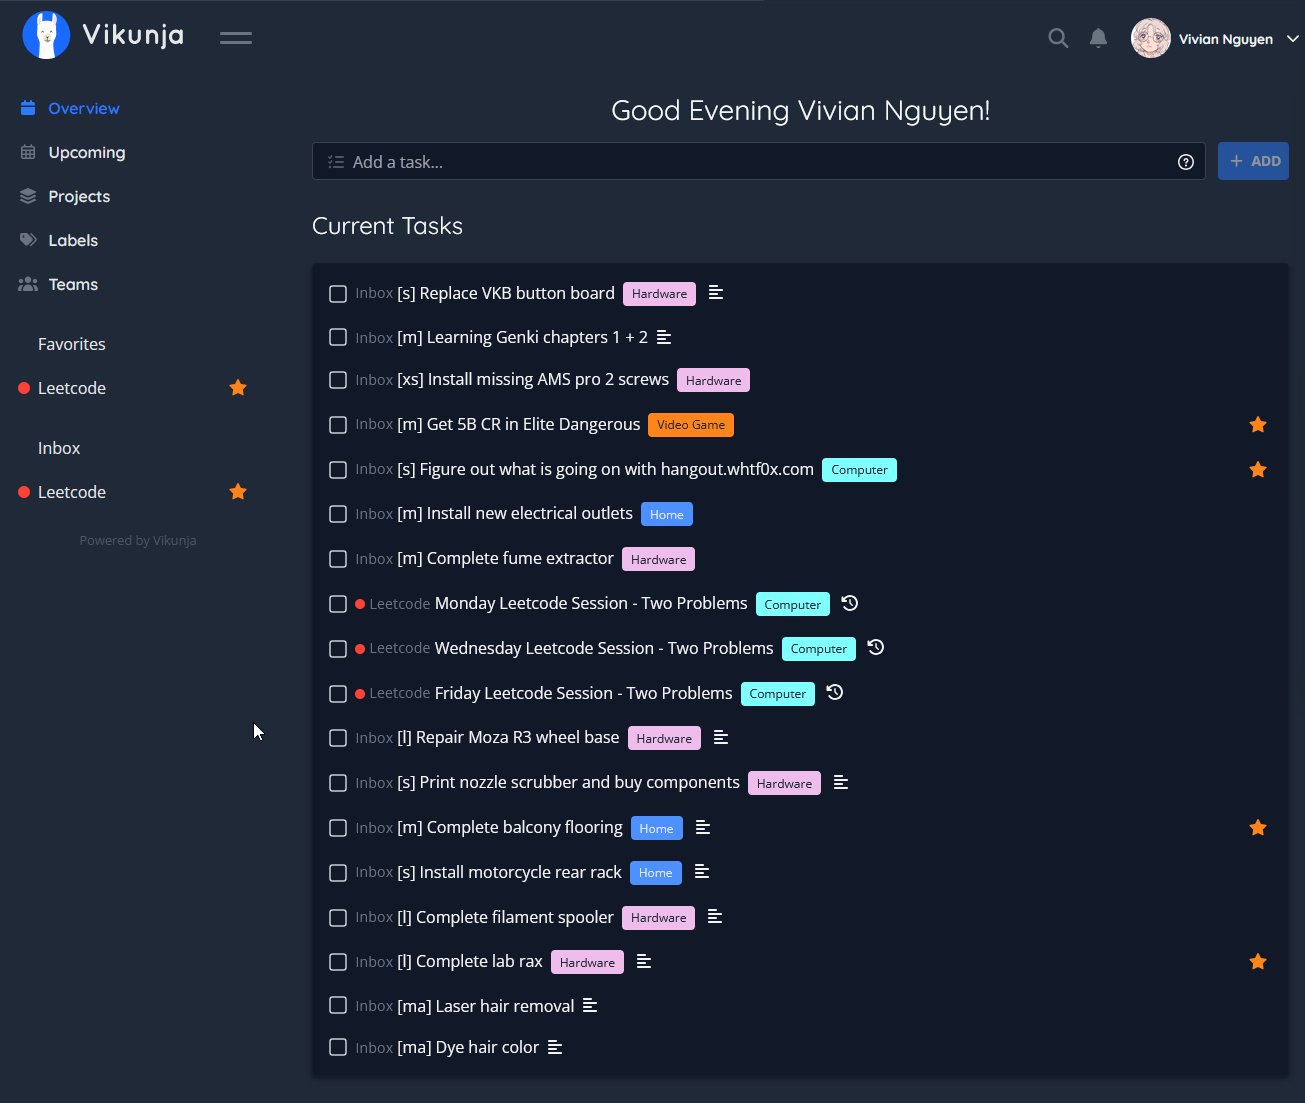Image resolution: width=1305 pixels, height=1103 pixels.
Task: Open the notifications bell
Action: click(x=1098, y=38)
